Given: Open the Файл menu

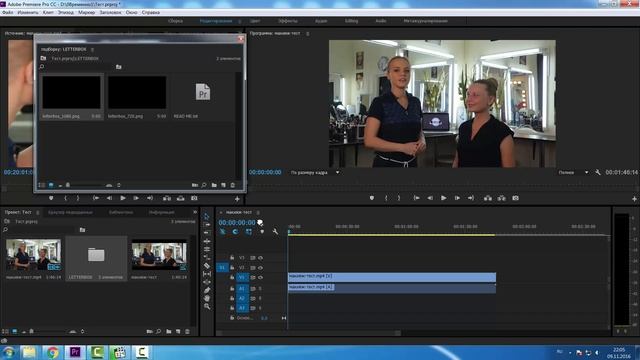Looking at the screenshot, I should (x=7, y=13).
